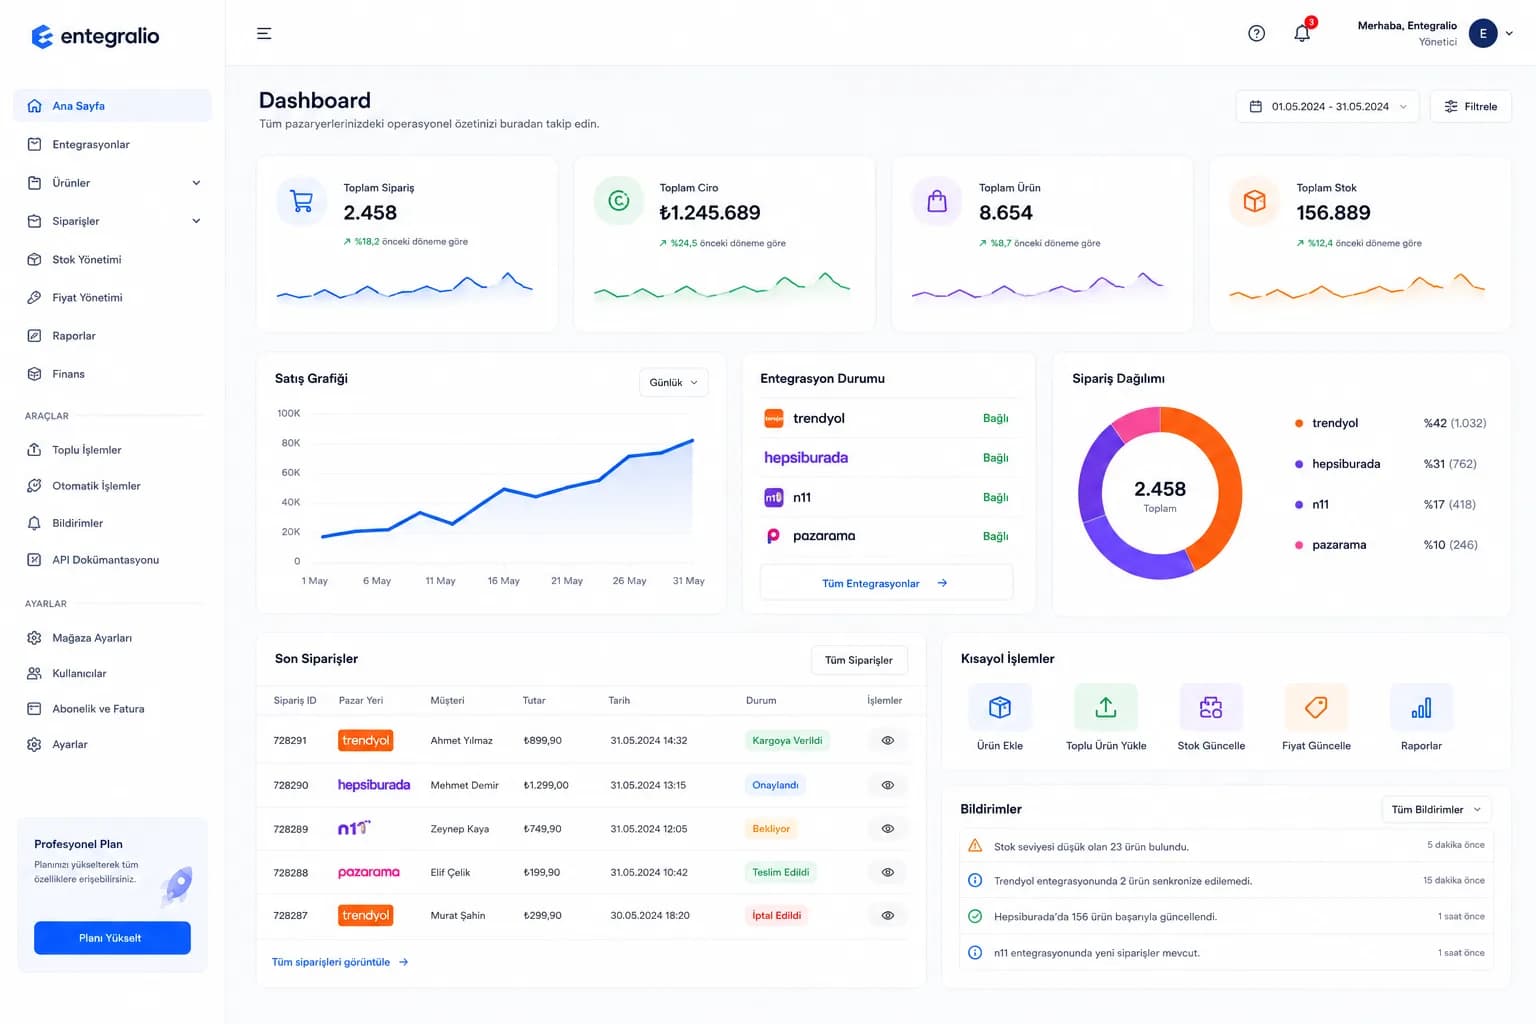The height and width of the screenshot is (1024, 1536).
Task: Click the stock warning triangle notification icon
Action: (975, 846)
